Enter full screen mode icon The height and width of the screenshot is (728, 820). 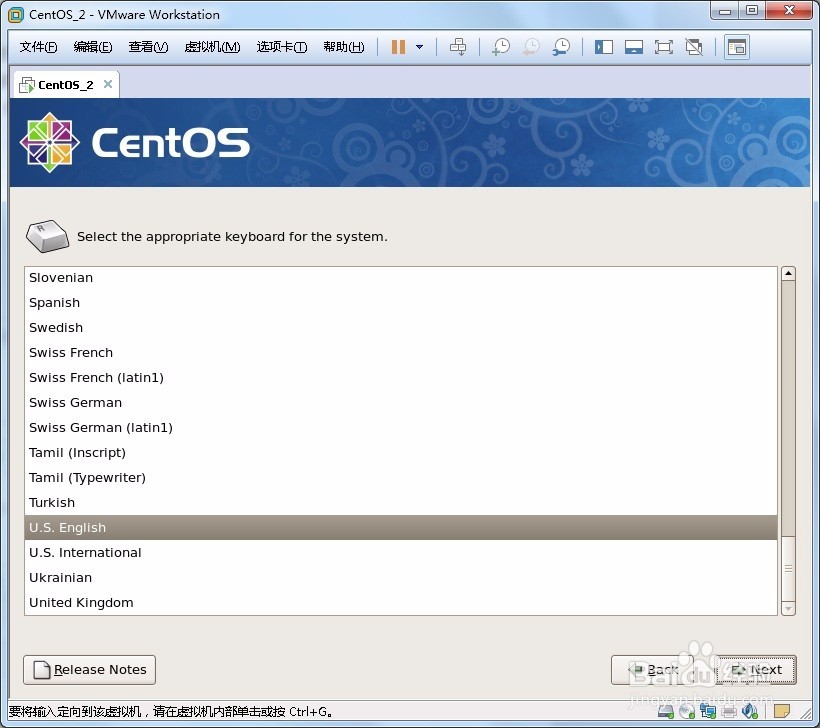[664, 48]
